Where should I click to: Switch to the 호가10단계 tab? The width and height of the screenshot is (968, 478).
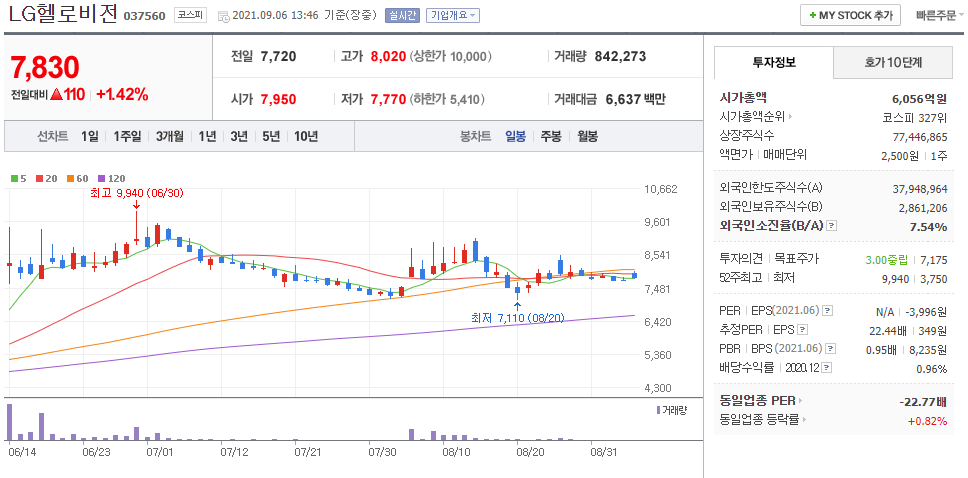[x=893, y=62]
